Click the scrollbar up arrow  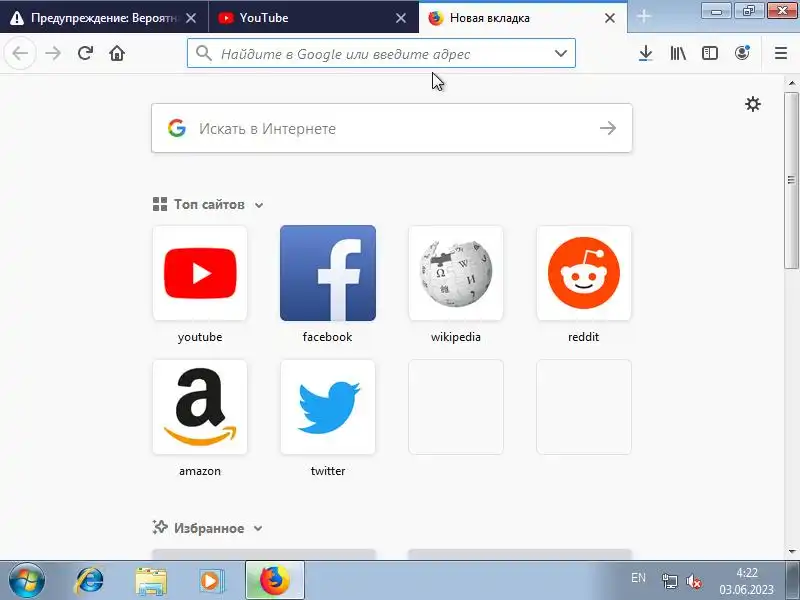coord(791,82)
